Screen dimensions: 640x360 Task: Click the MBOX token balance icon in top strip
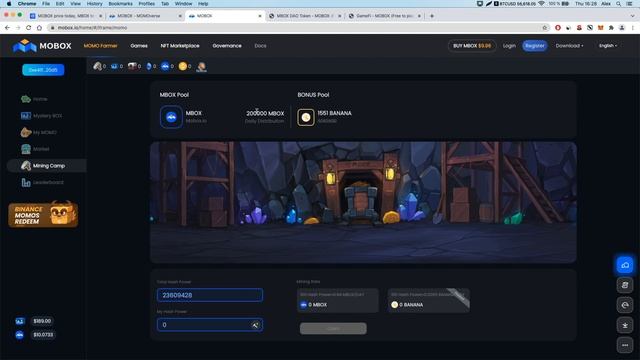click(x=165, y=66)
